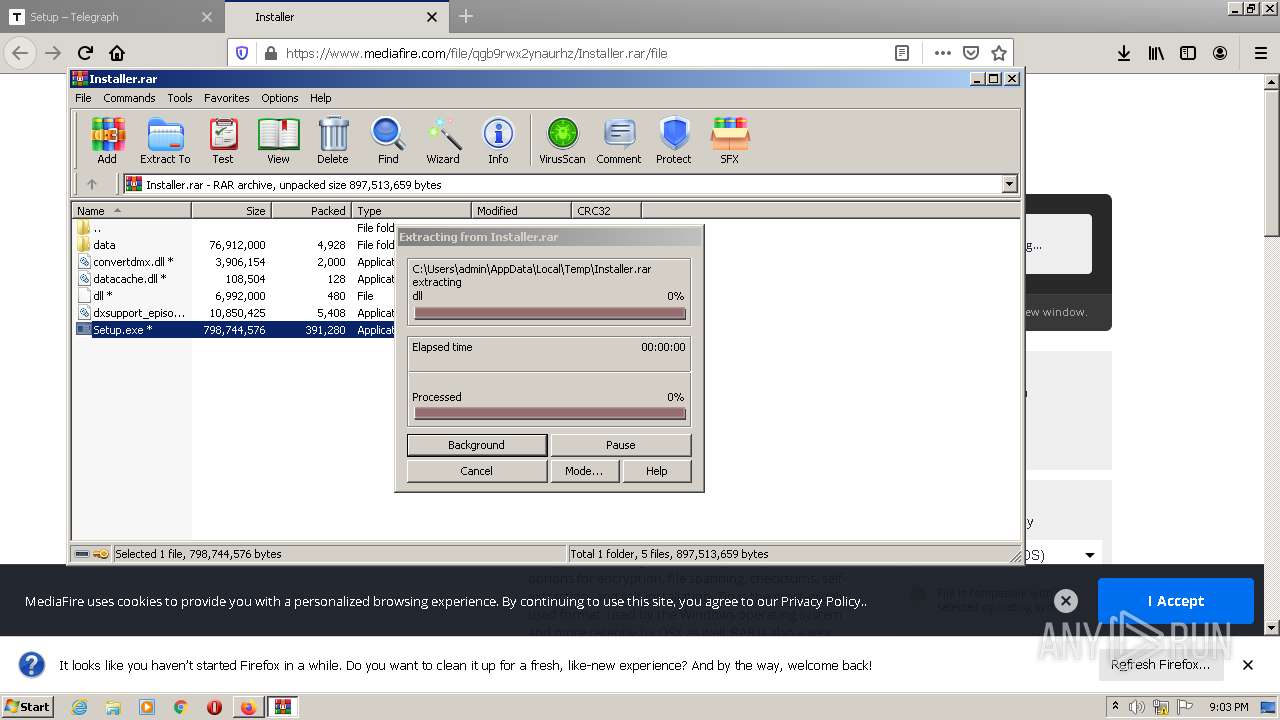Open Firefox hamburger menu

[x=1260, y=53]
